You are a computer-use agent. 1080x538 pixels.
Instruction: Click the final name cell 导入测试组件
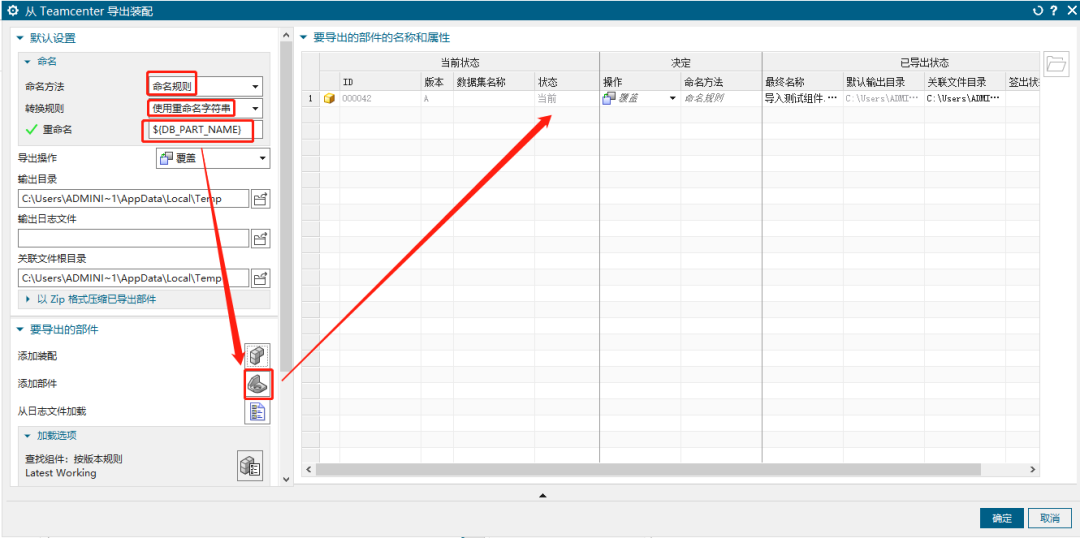coord(802,99)
